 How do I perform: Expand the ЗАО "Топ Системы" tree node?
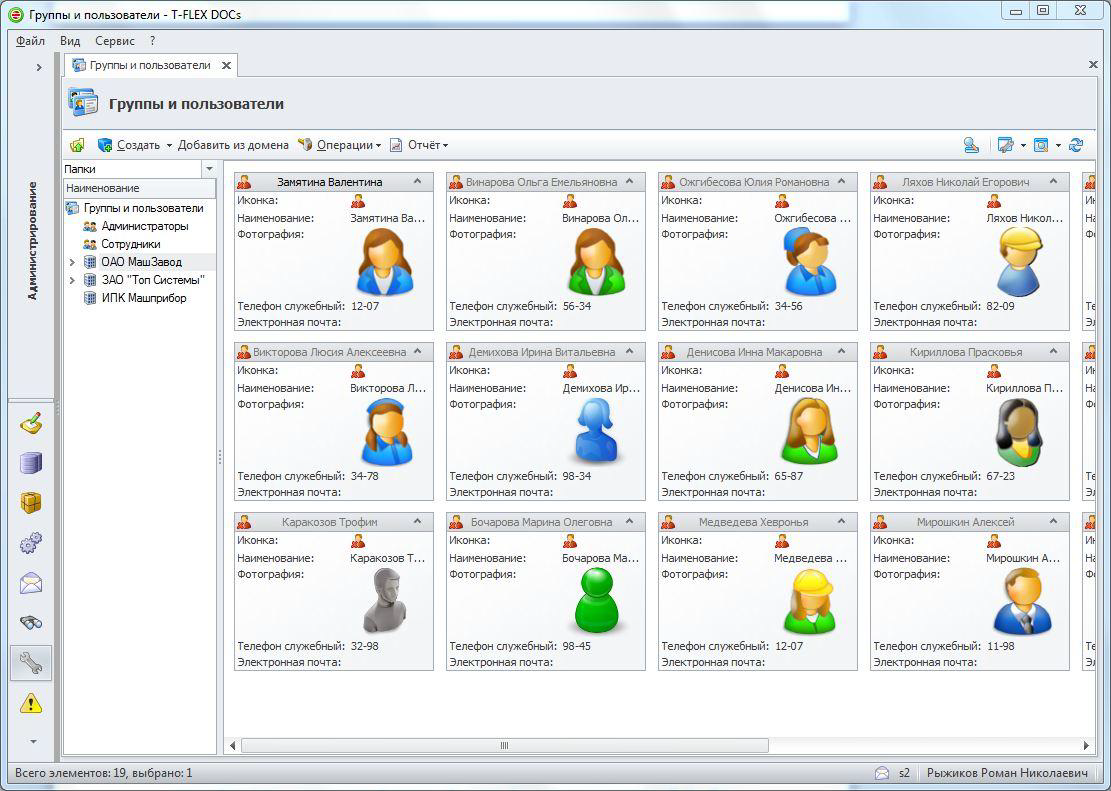click(72, 280)
